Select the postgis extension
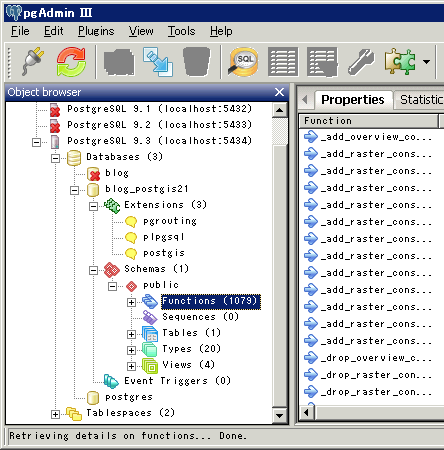The image size is (444, 450). click(x=164, y=253)
